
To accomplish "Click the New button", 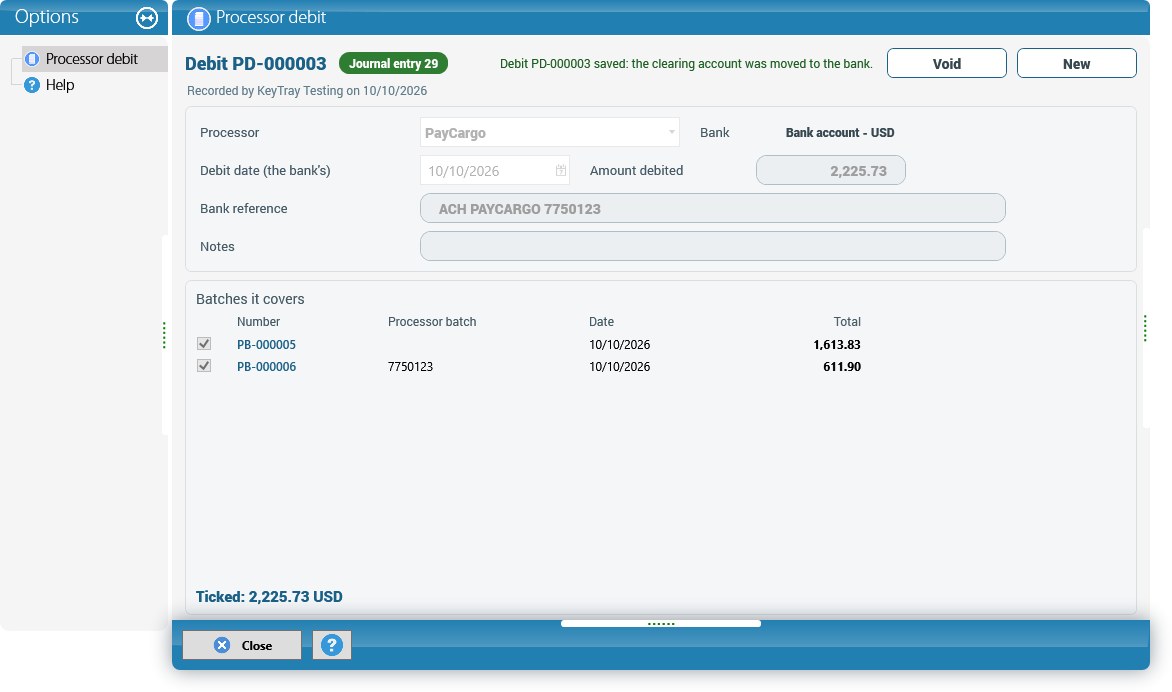I will [x=1076, y=64].
